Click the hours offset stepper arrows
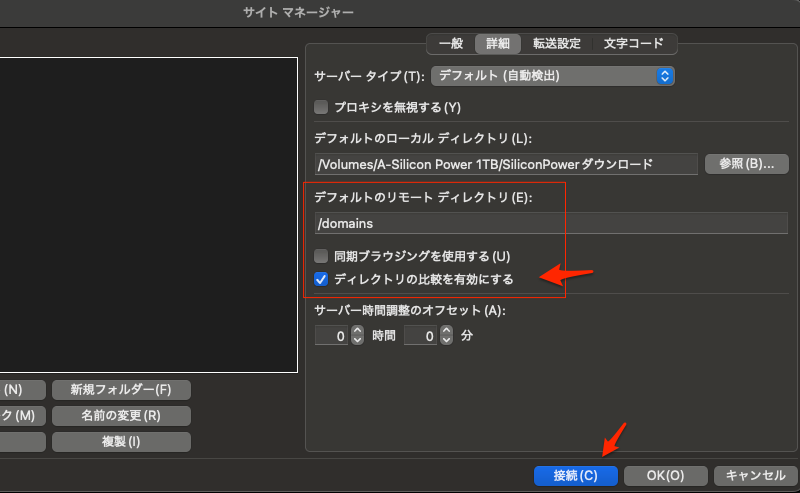The width and height of the screenshot is (800, 493). pyautogui.click(x=358, y=337)
